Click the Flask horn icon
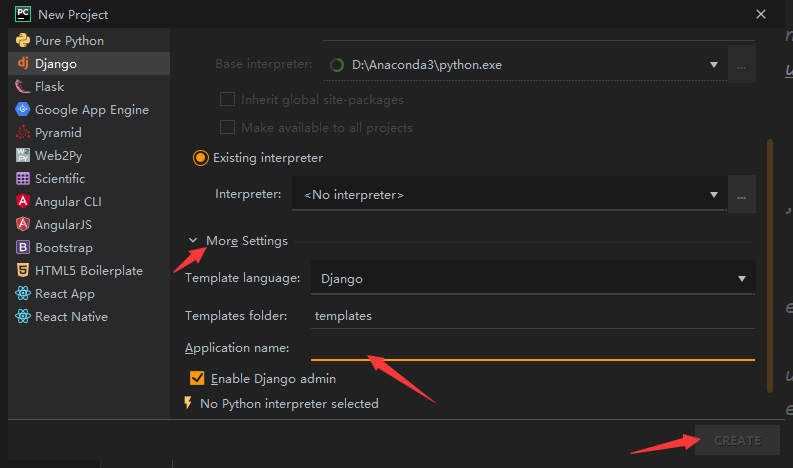This screenshot has height=468, width=793. (22, 87)
